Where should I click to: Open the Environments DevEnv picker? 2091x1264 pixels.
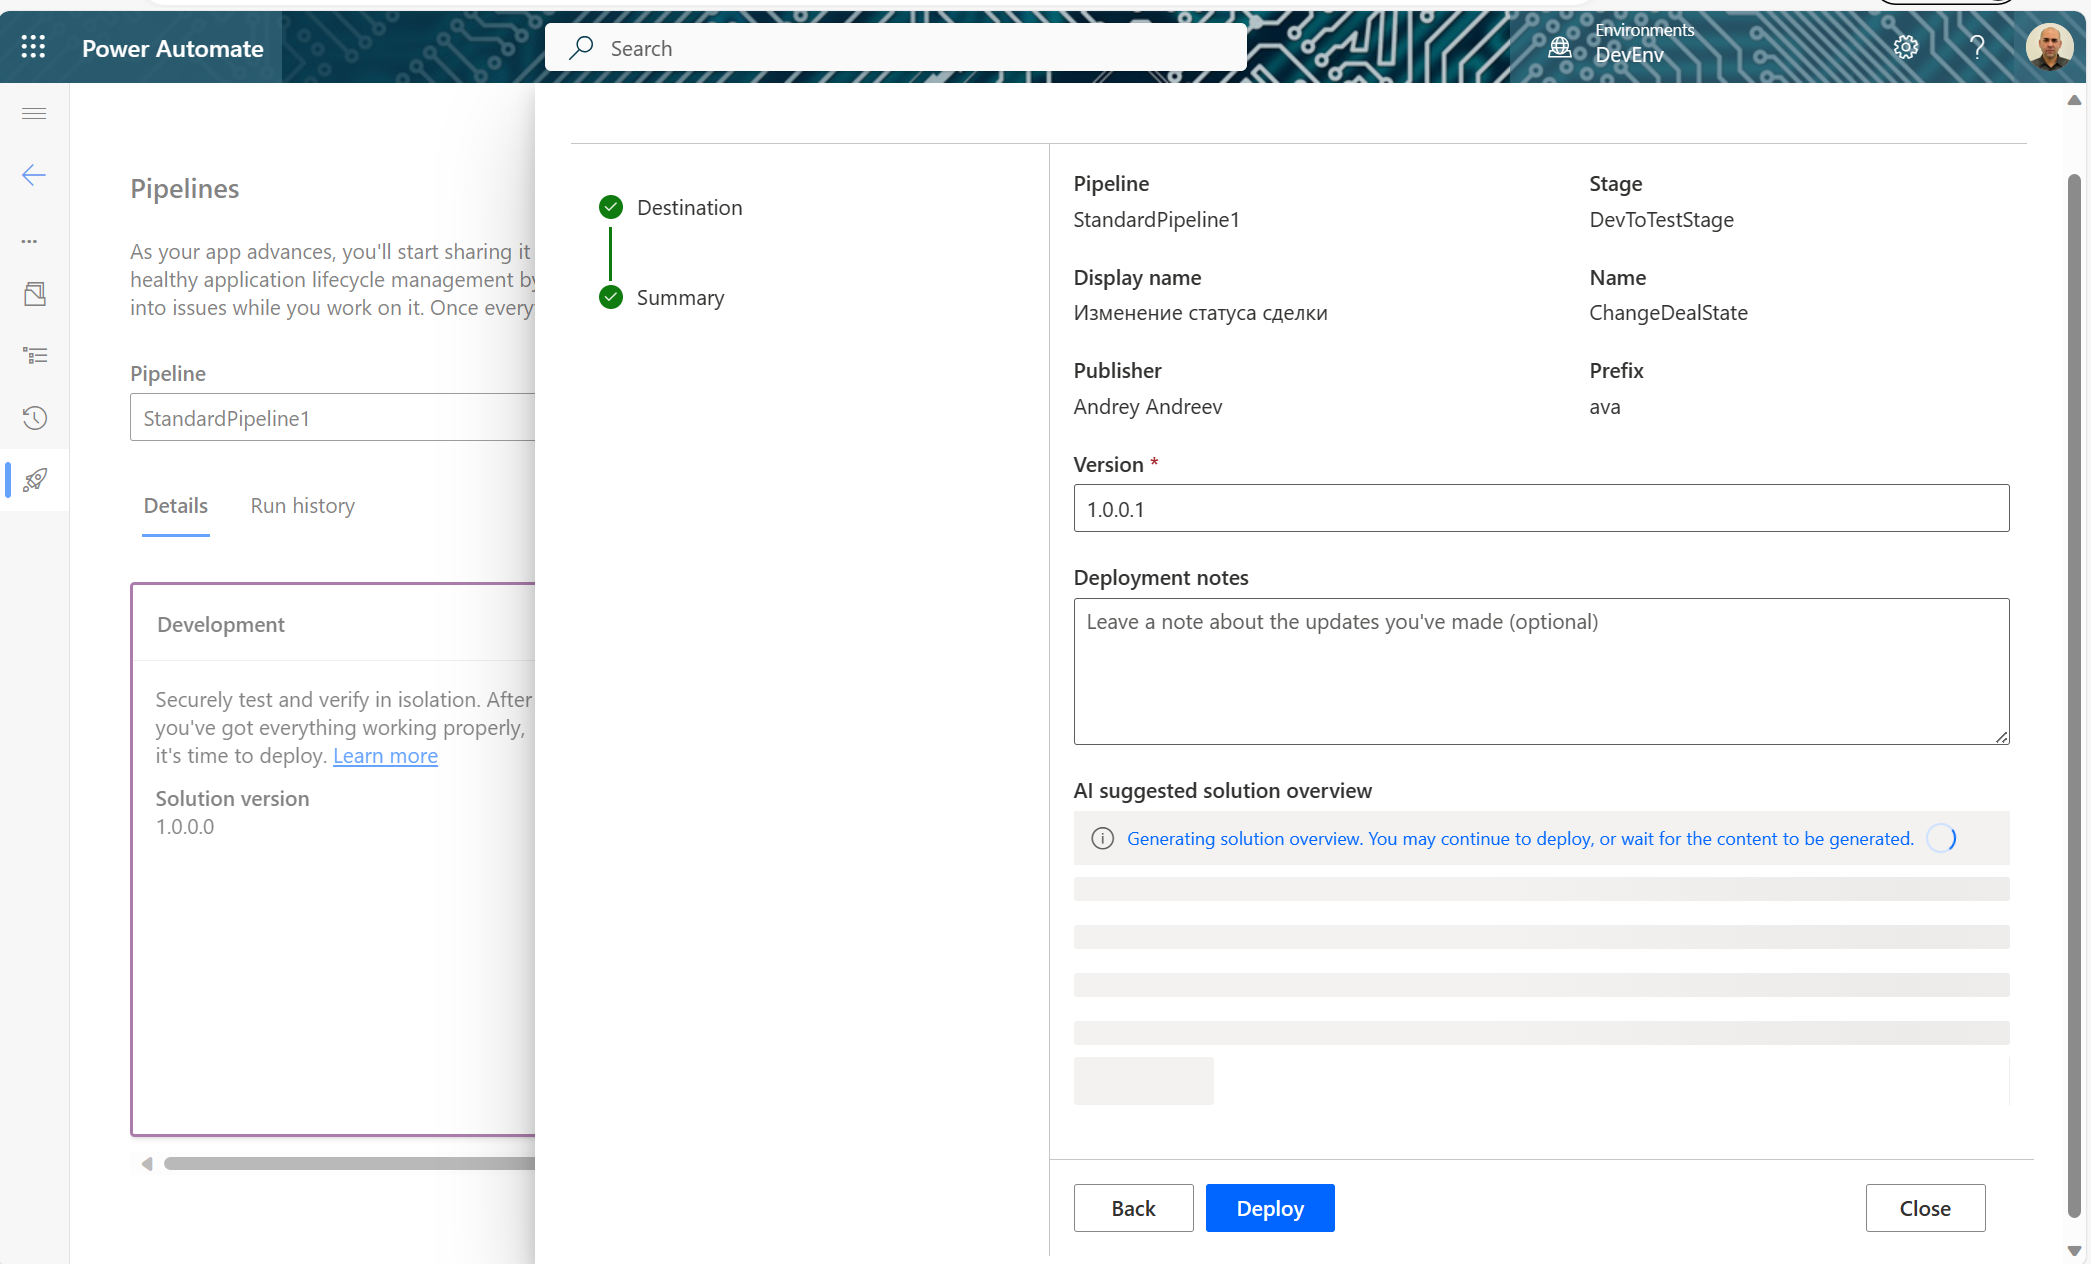(1625, 44)
